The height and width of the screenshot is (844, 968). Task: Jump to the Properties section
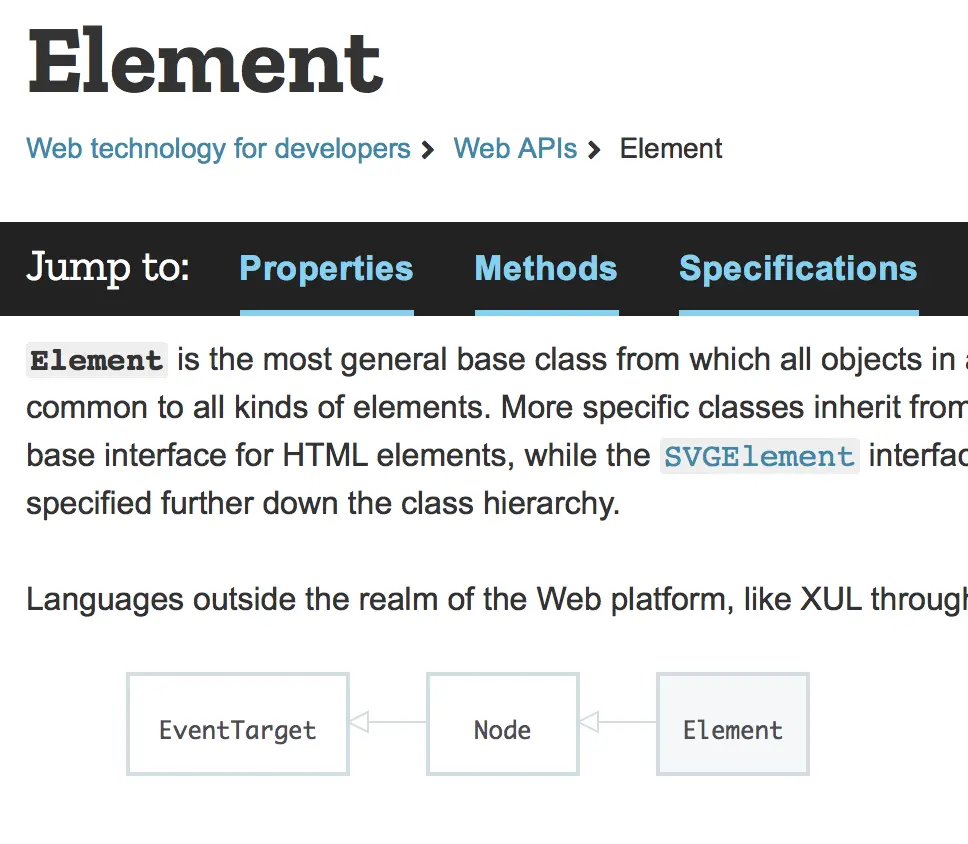(326, 268)
